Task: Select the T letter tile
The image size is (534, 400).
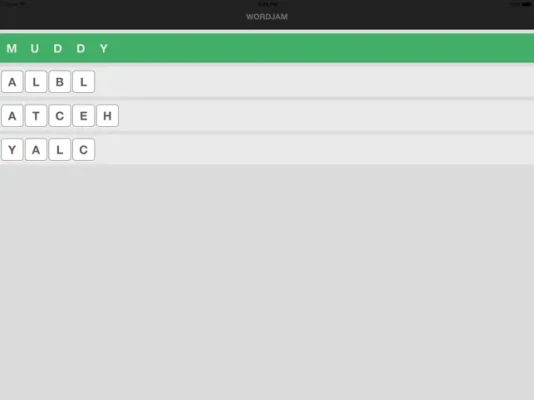Action: click(36, 116)
